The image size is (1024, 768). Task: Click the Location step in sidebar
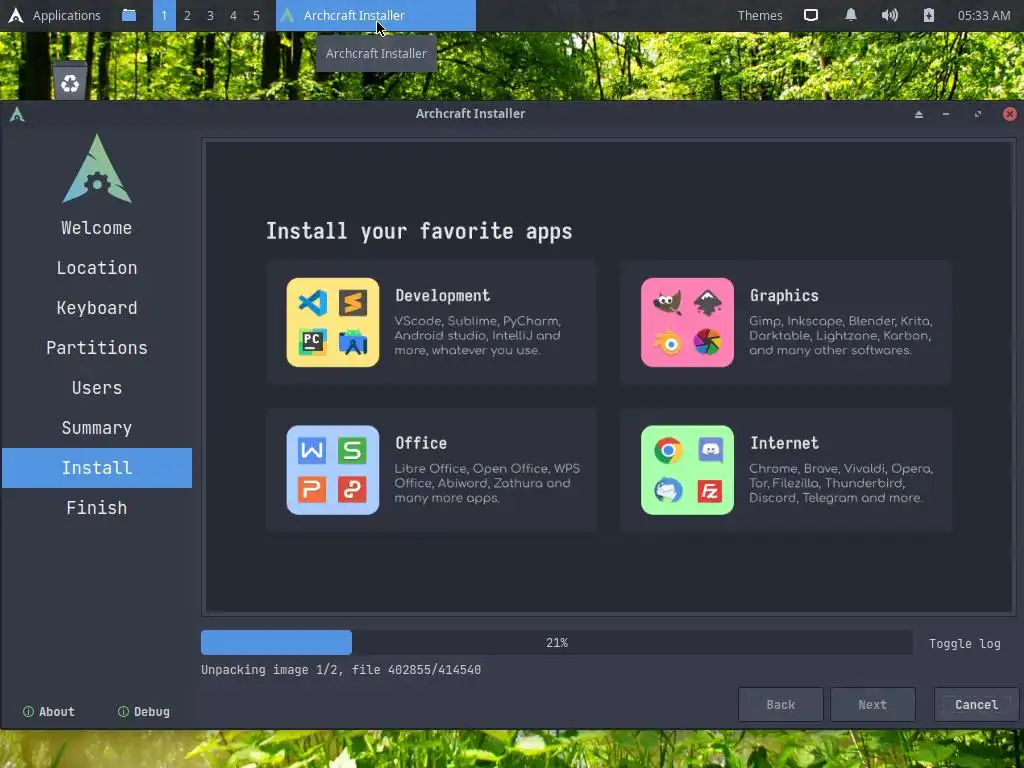[97, 268]
